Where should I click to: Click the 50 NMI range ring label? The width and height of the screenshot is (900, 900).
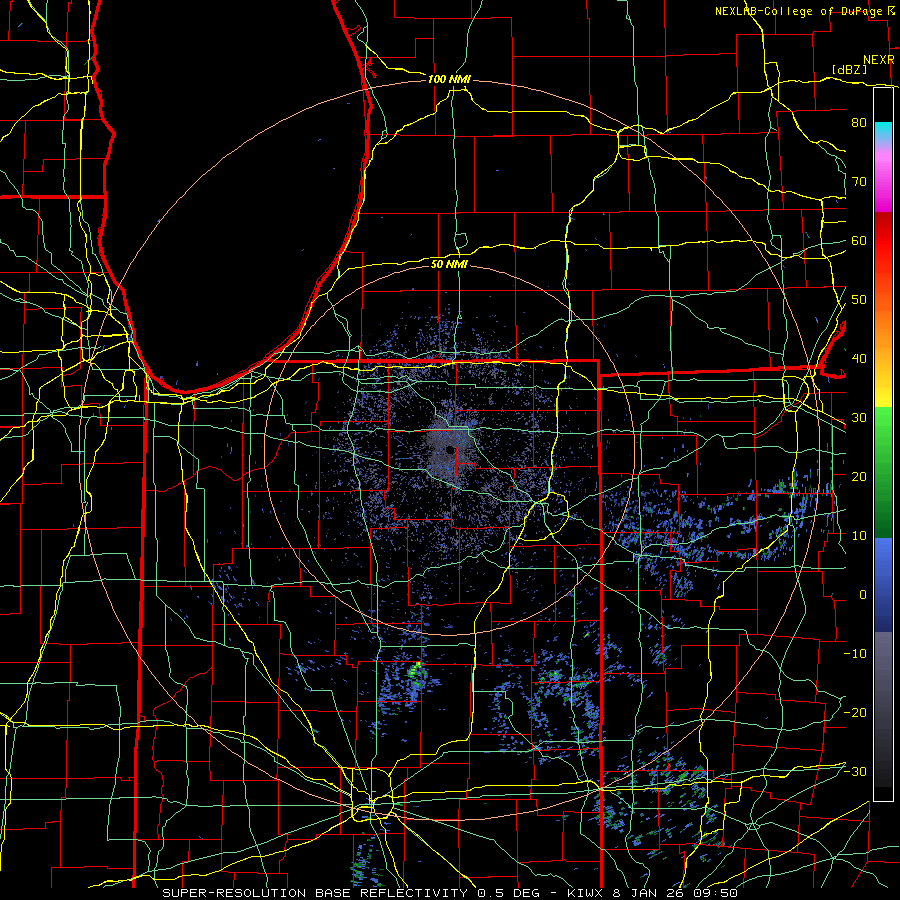pos(449,264)
